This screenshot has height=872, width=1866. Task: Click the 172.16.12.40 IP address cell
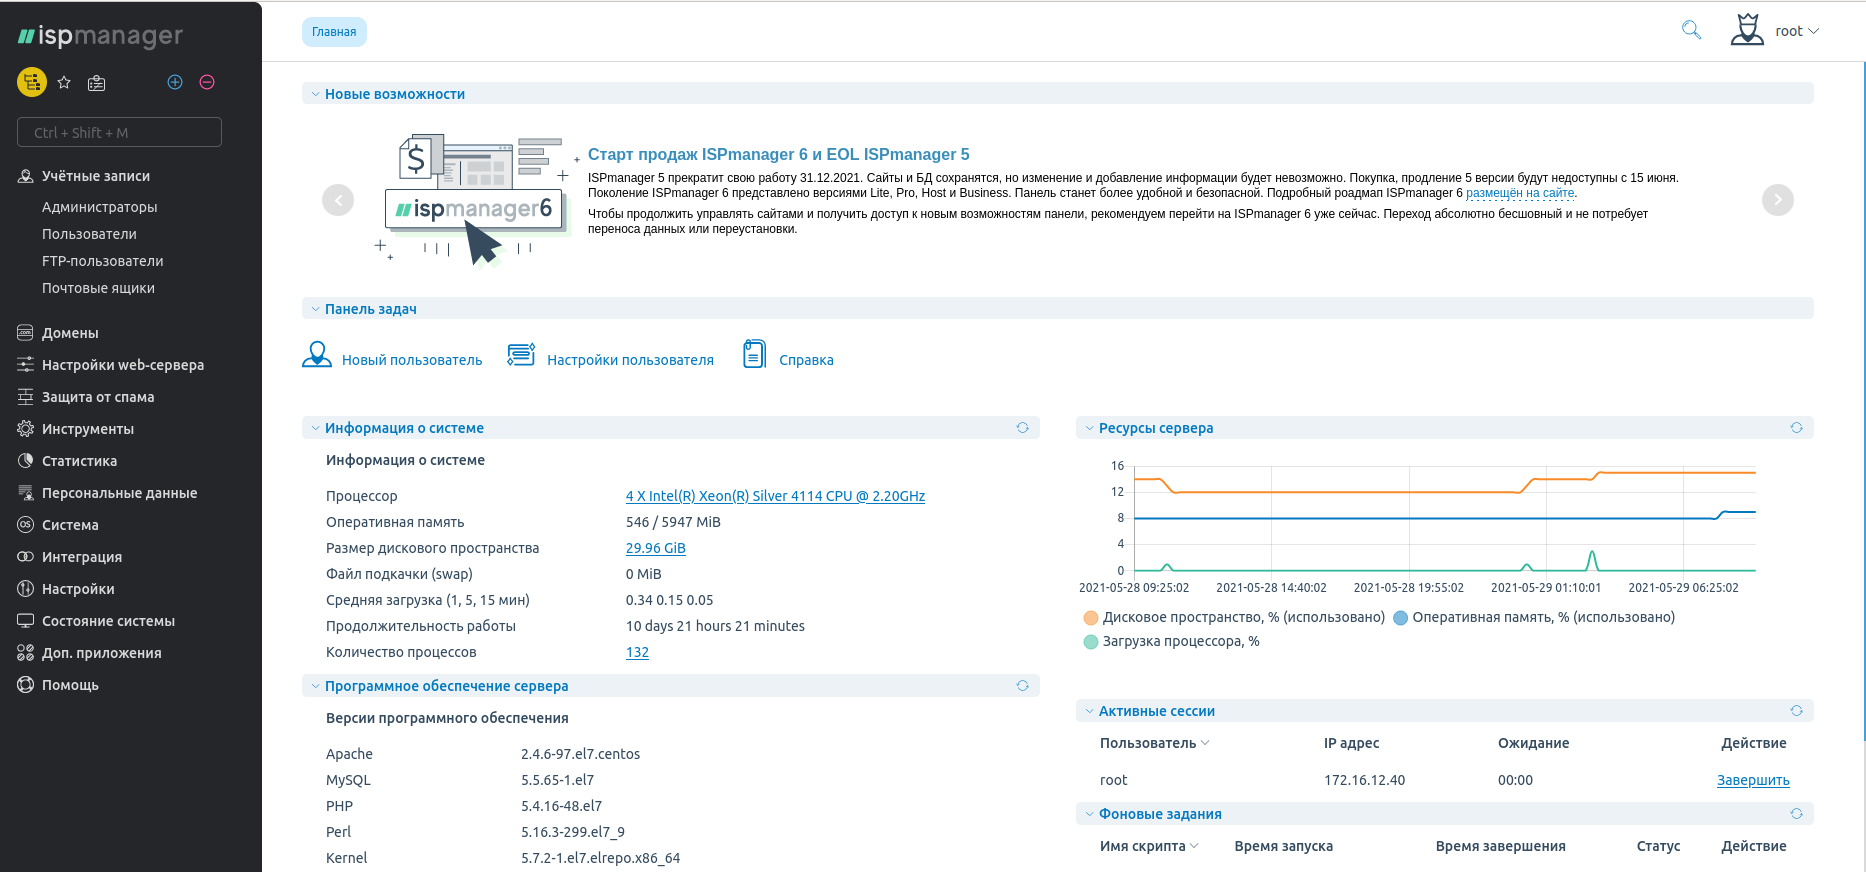[1364, 780]
